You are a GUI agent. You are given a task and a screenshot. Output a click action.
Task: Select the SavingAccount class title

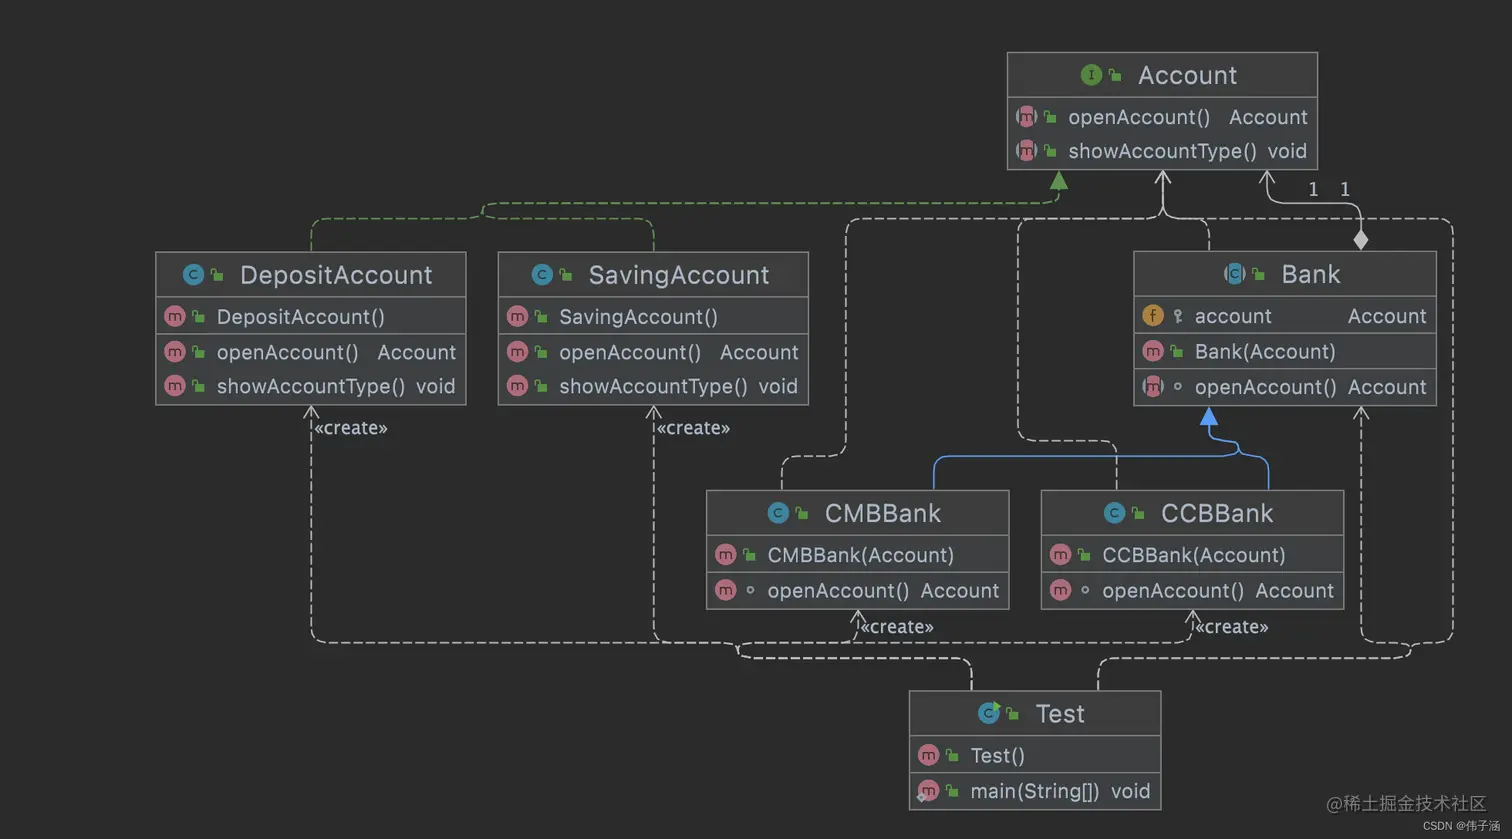coord(679,275)
